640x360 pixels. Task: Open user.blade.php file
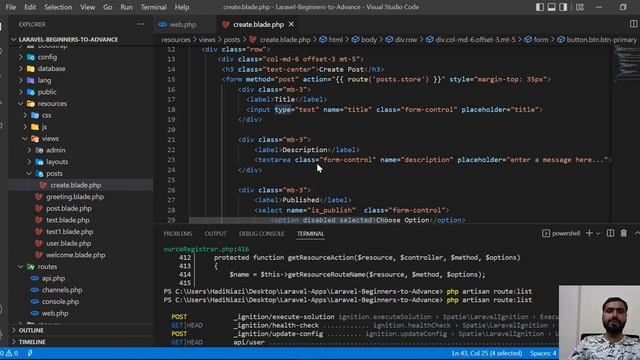pos(68,243)
